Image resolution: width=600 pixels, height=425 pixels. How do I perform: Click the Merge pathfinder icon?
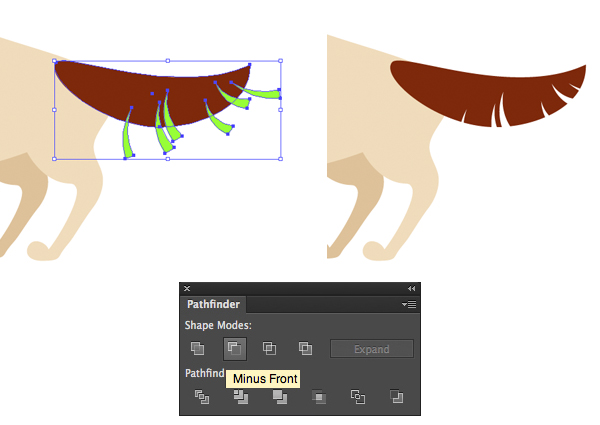pyautogui.click(x=280, y=397)
